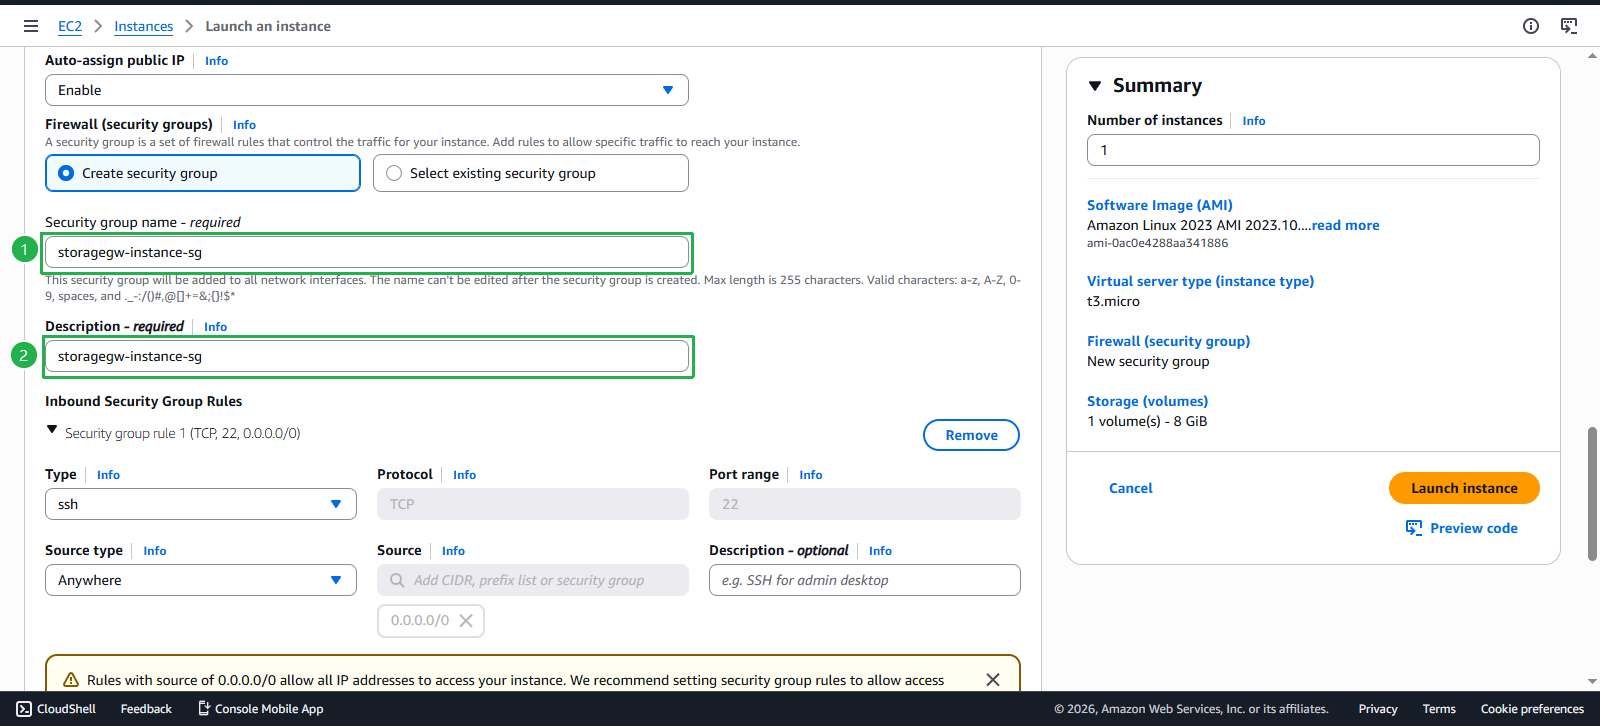Click Cancel in the Summary panel
This screenshot has height=726, width=1600.
tap(1131, 488)
